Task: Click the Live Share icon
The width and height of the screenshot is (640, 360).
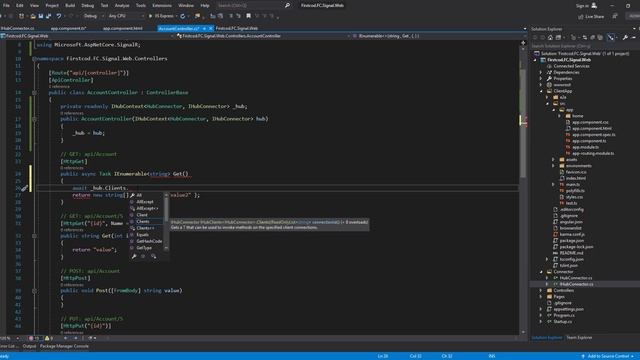Action: click(581, 16)
